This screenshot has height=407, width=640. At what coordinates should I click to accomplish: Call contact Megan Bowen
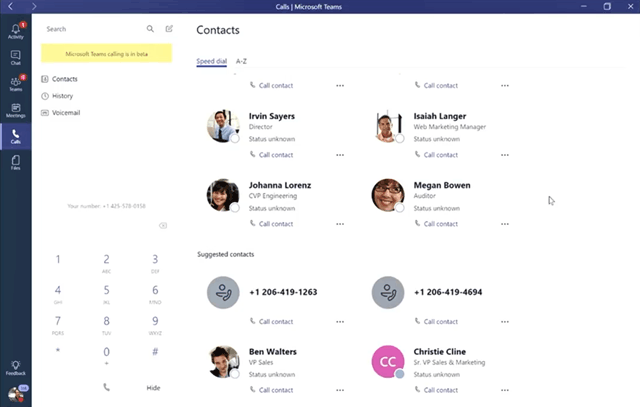436,224
